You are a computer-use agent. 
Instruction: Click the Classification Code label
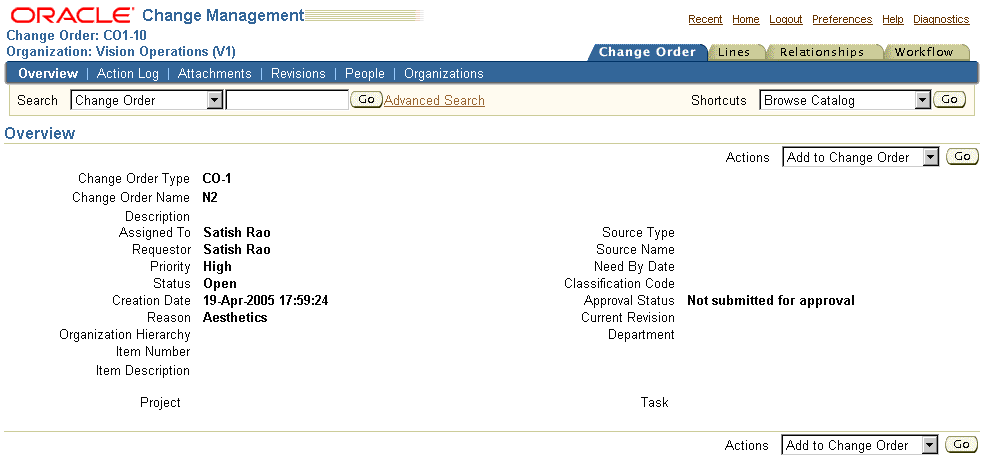tap(619, 284)
